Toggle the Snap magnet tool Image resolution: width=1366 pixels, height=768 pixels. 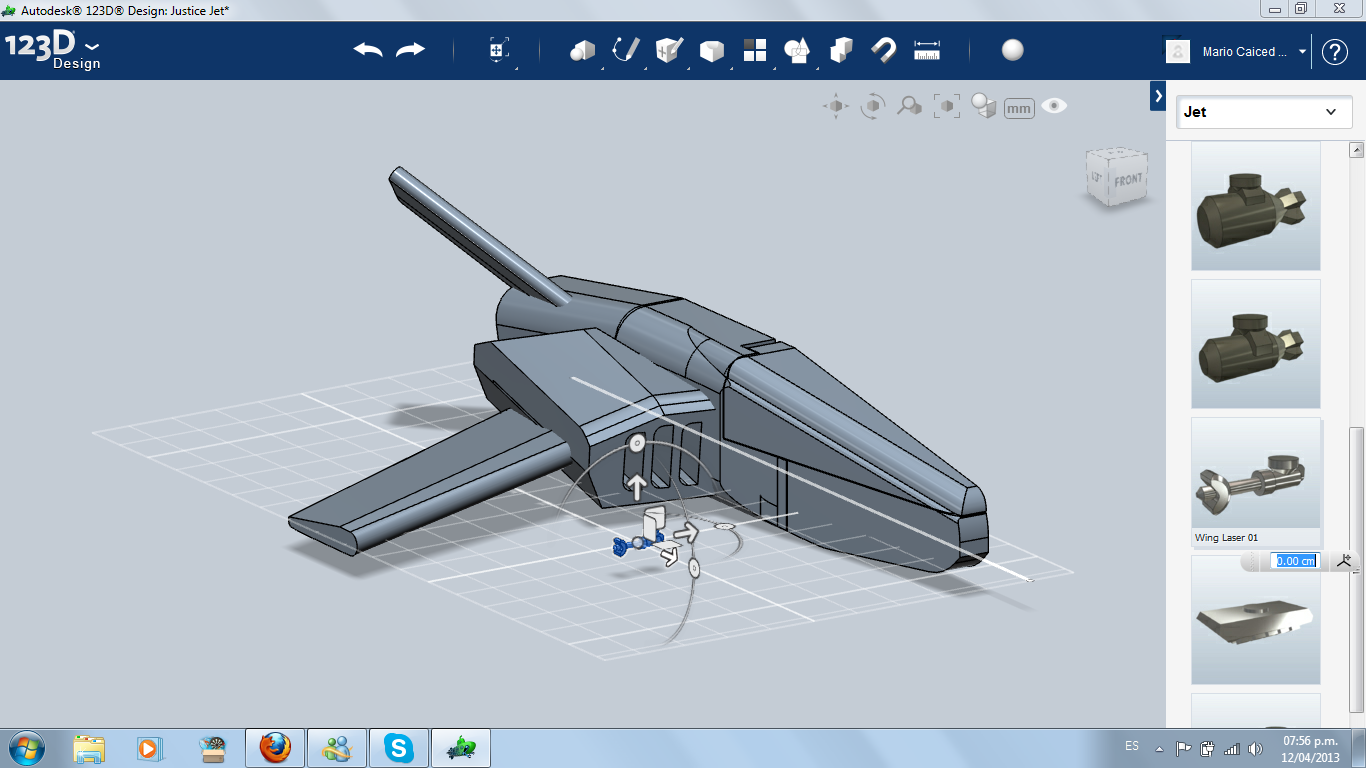(x=883, y=50)
